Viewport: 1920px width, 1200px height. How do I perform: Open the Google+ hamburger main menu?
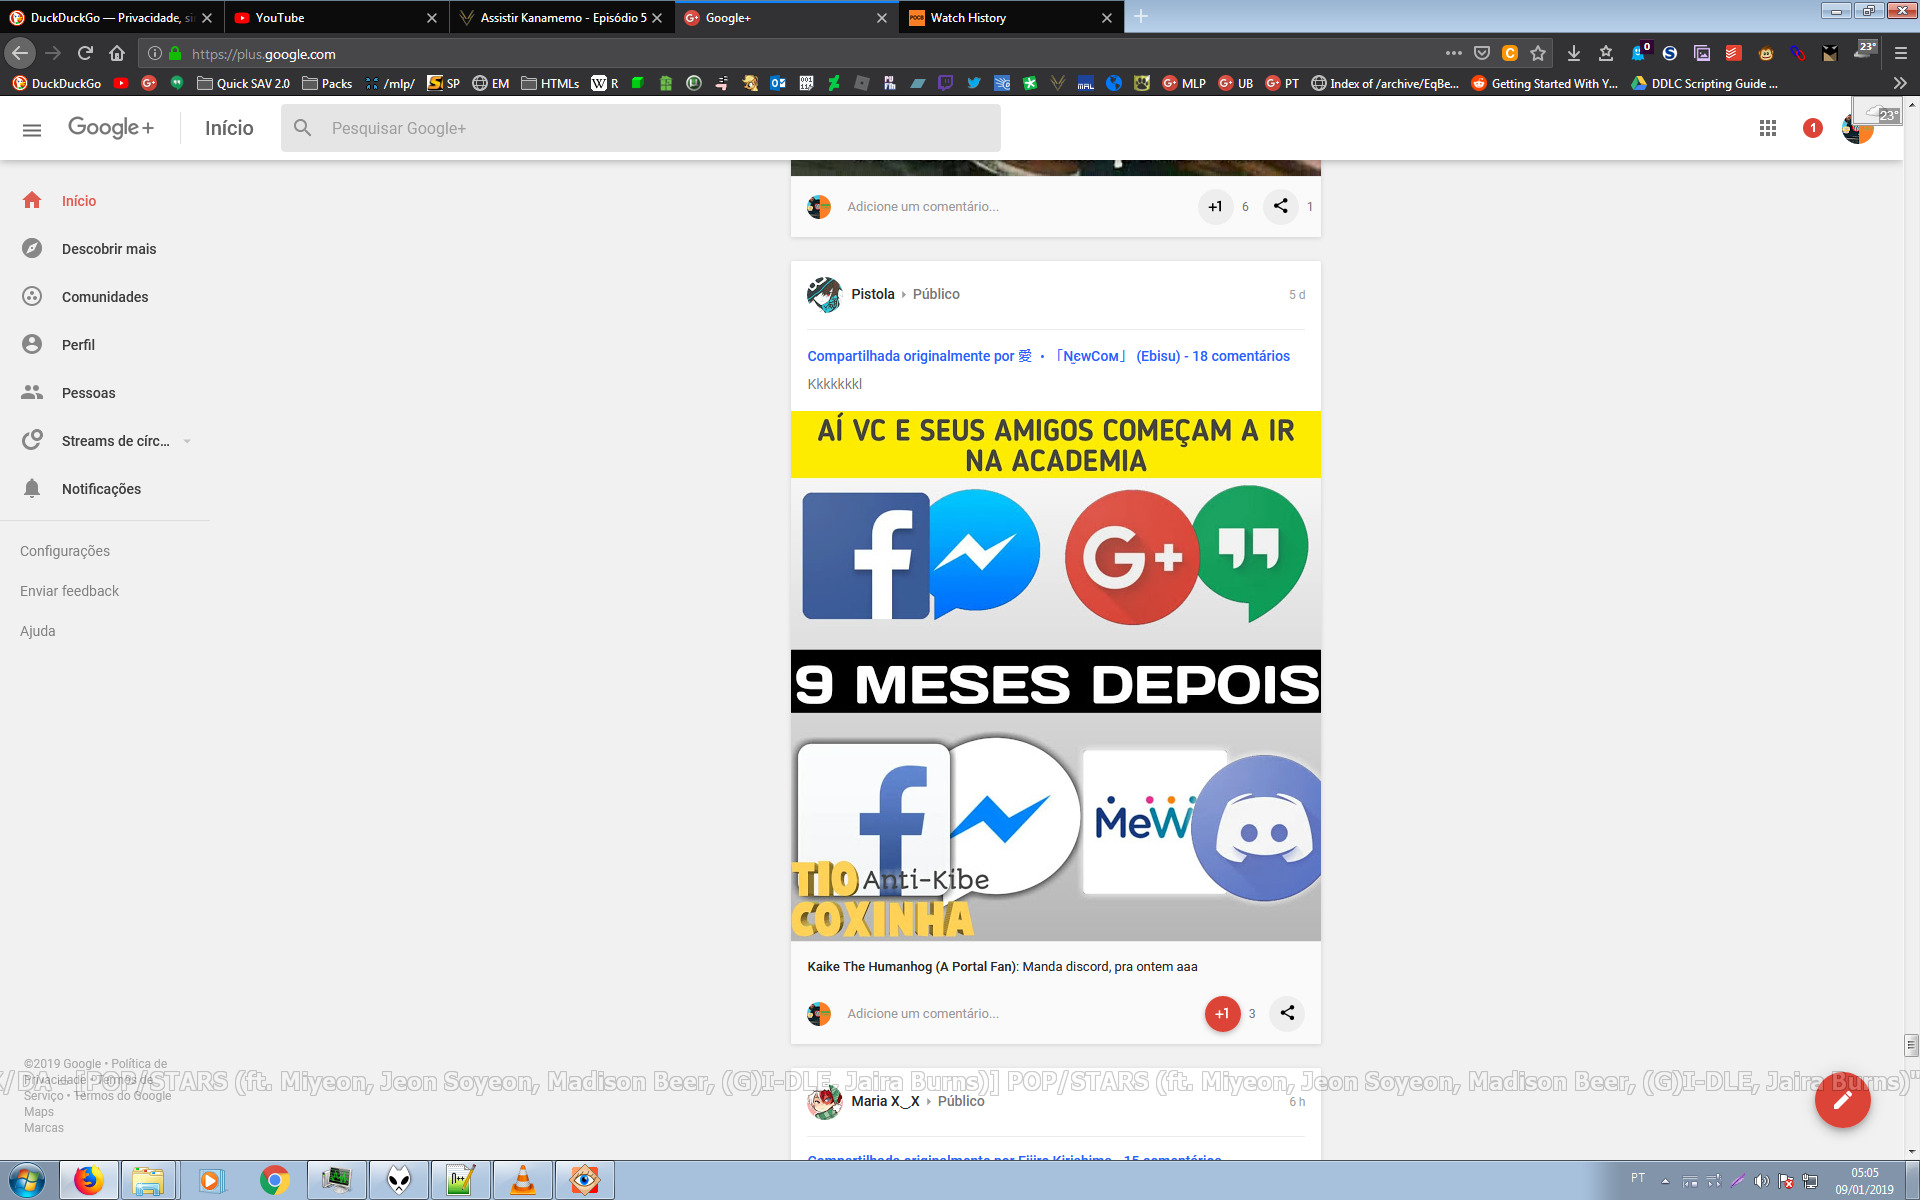(32, 129)
